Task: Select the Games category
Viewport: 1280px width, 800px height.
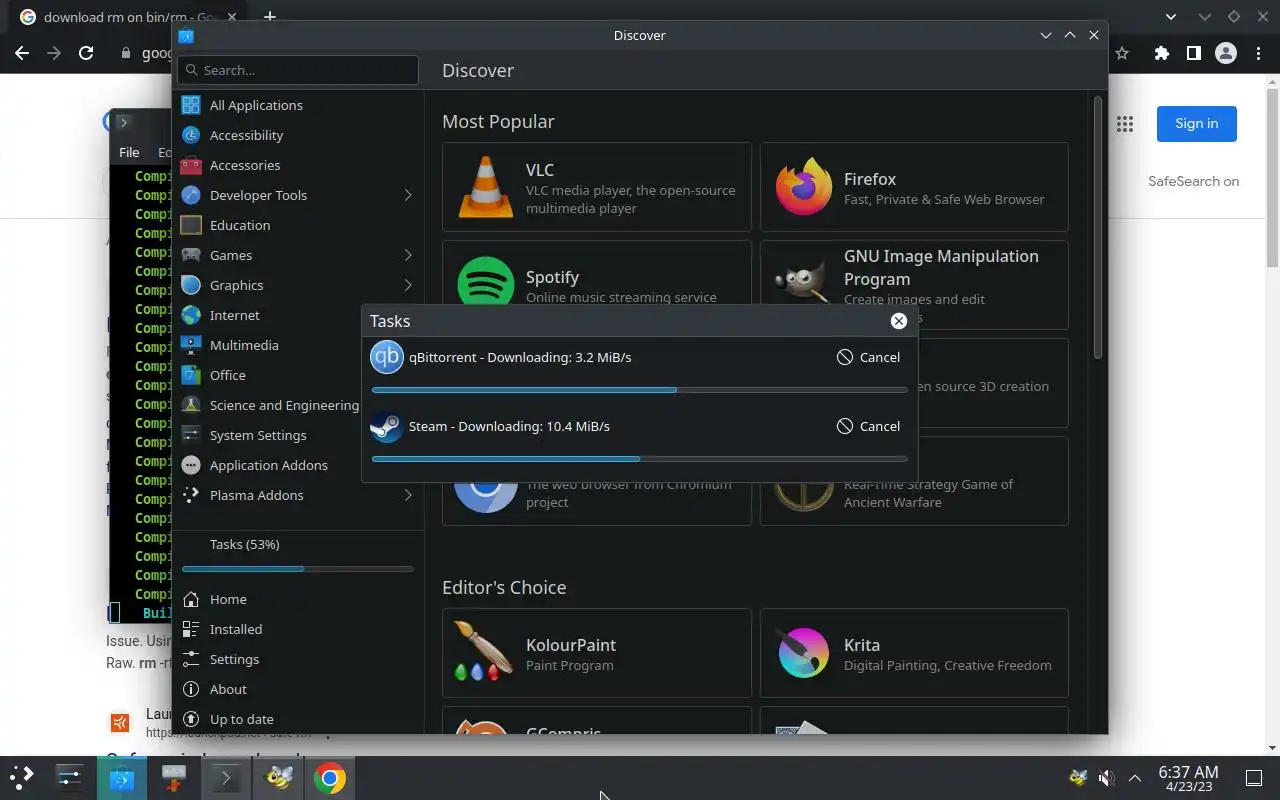Action: pyautogui.click(x=298, y=255)
